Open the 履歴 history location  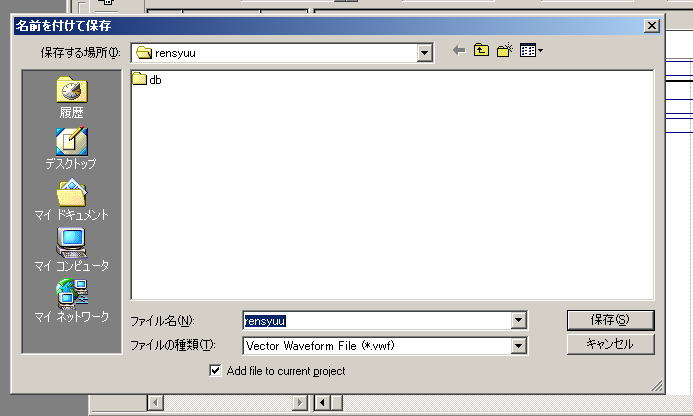[x=72, y=98]
